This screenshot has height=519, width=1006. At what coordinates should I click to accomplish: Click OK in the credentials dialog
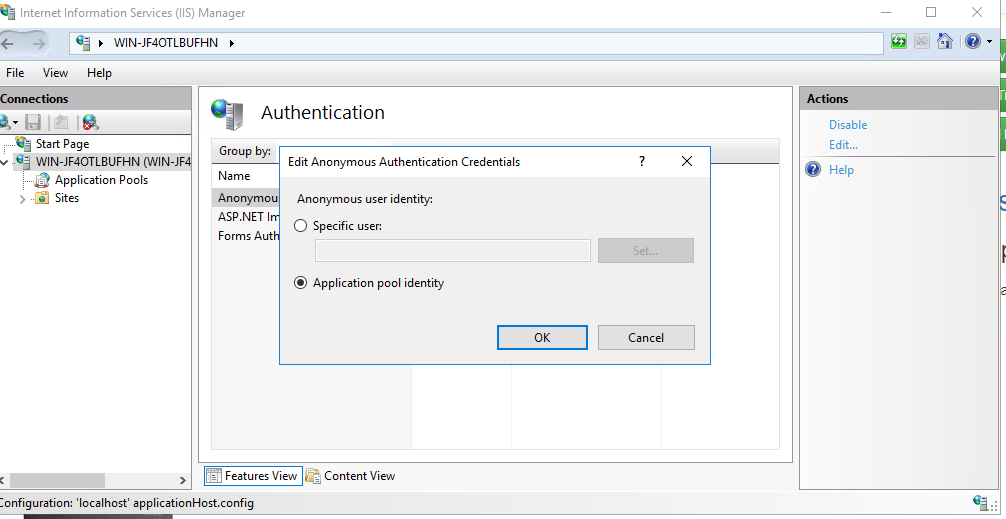point(541,338)
